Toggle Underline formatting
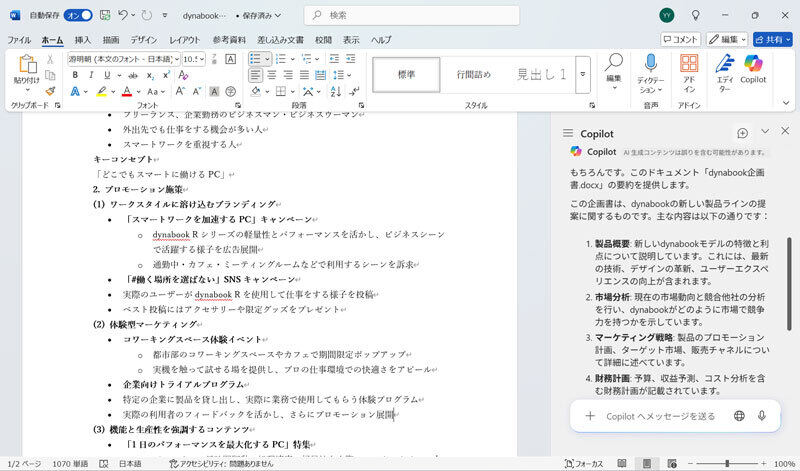 pos(107,75)
